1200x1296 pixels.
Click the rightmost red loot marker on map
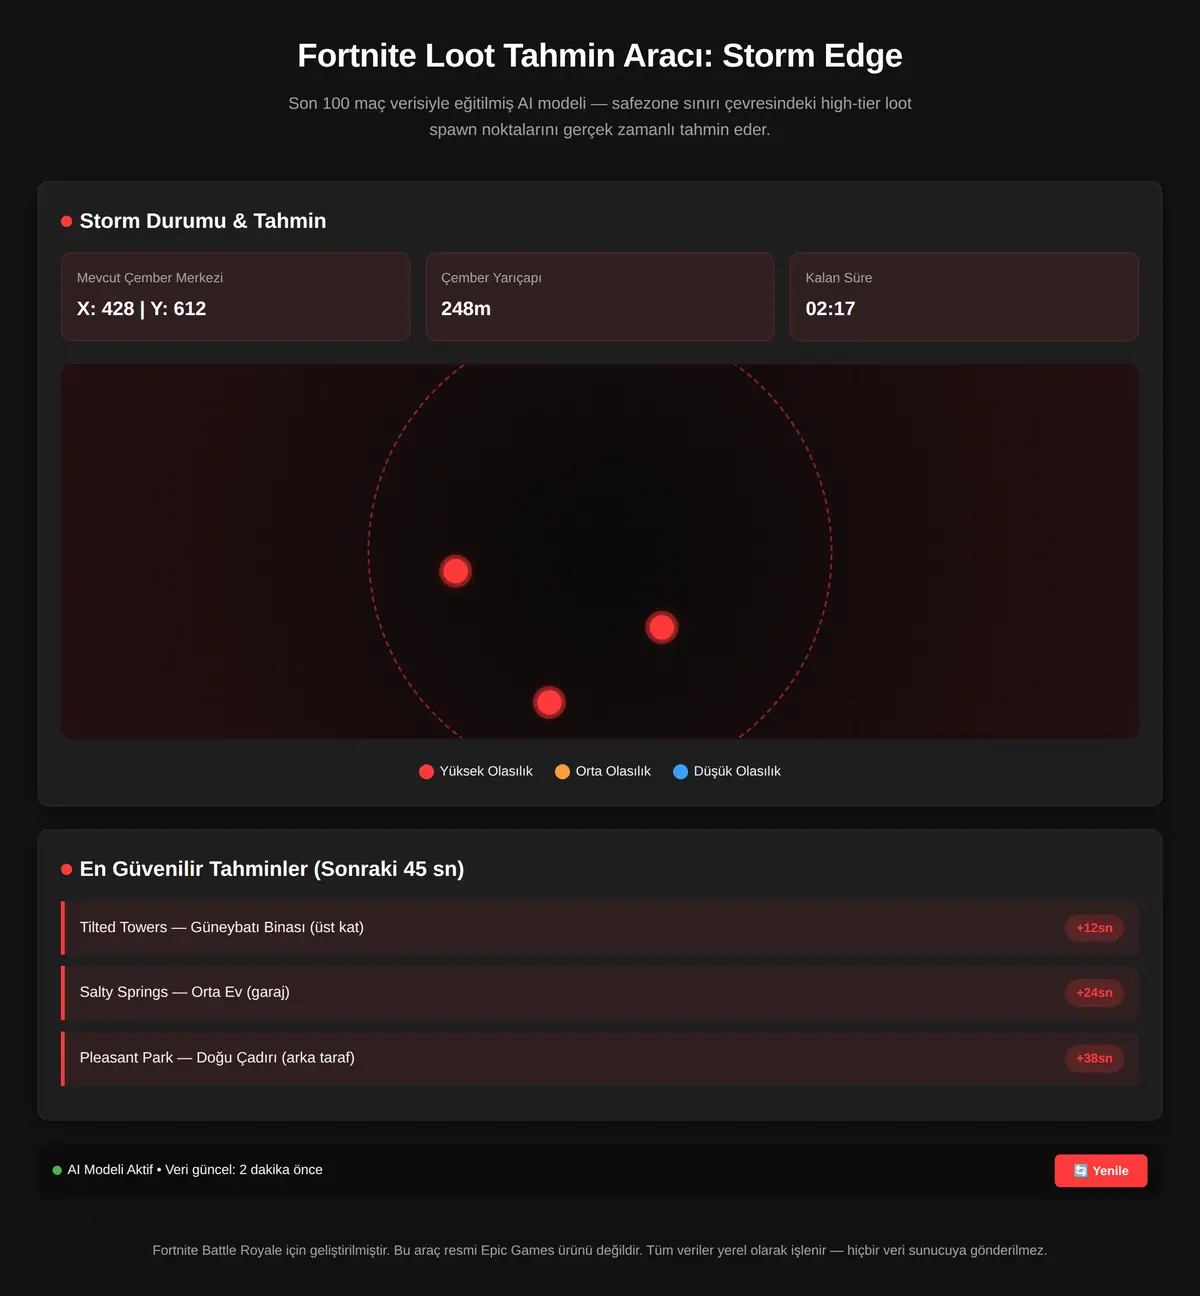(662, 627)
